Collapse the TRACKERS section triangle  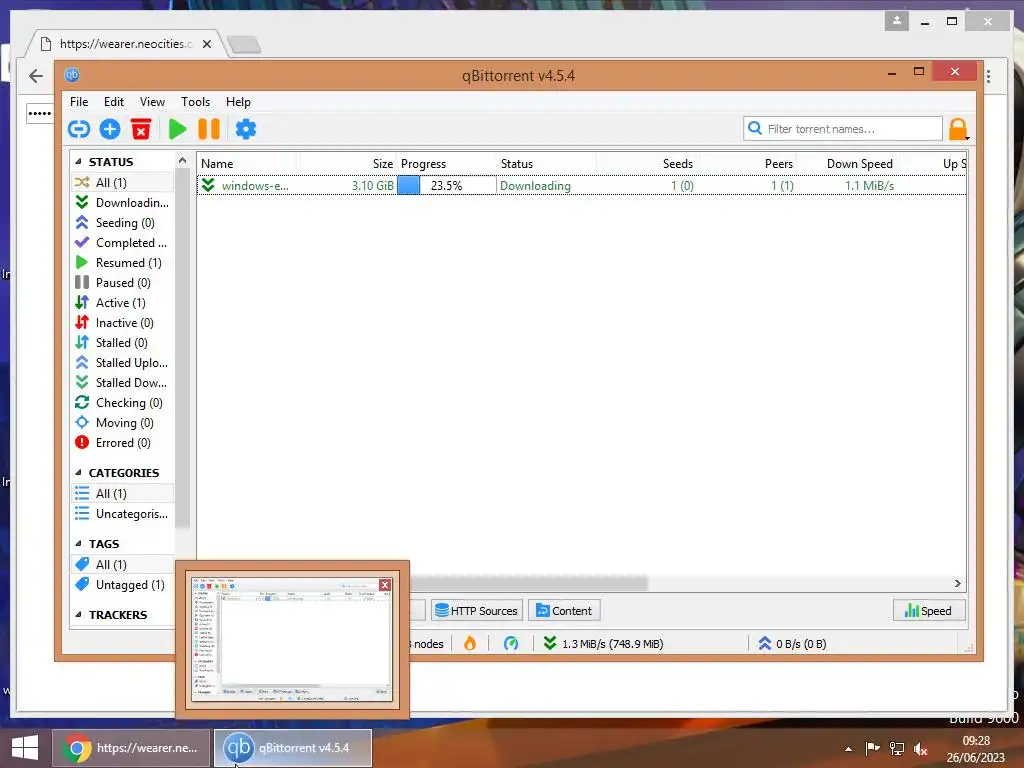coord(78,615)
